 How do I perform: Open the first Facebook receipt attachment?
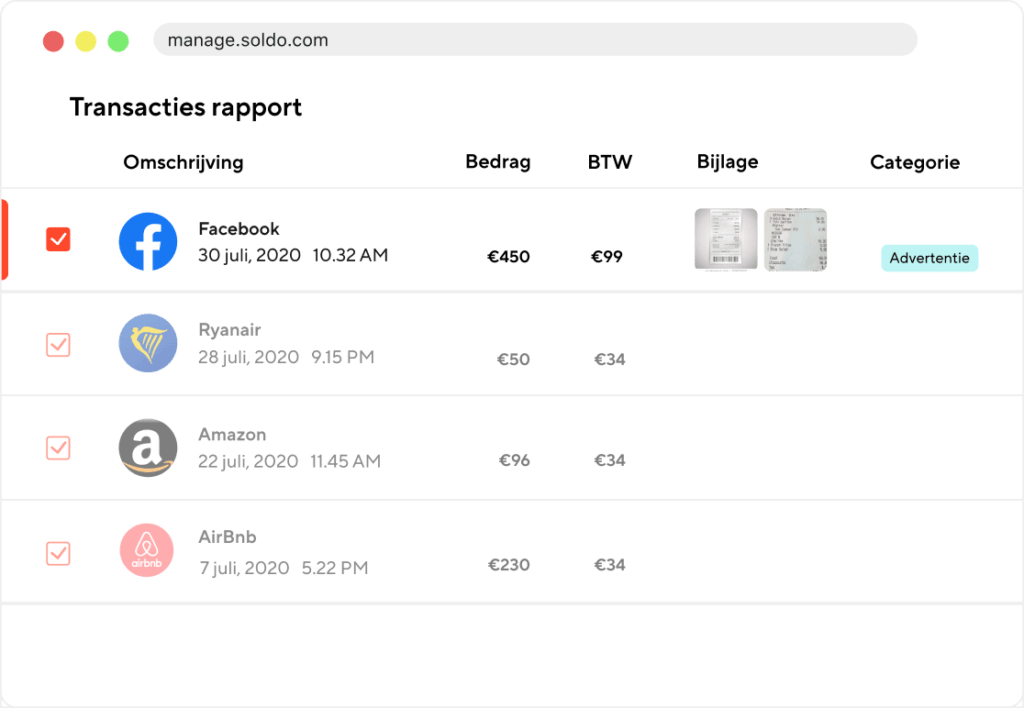pos(726,239)
